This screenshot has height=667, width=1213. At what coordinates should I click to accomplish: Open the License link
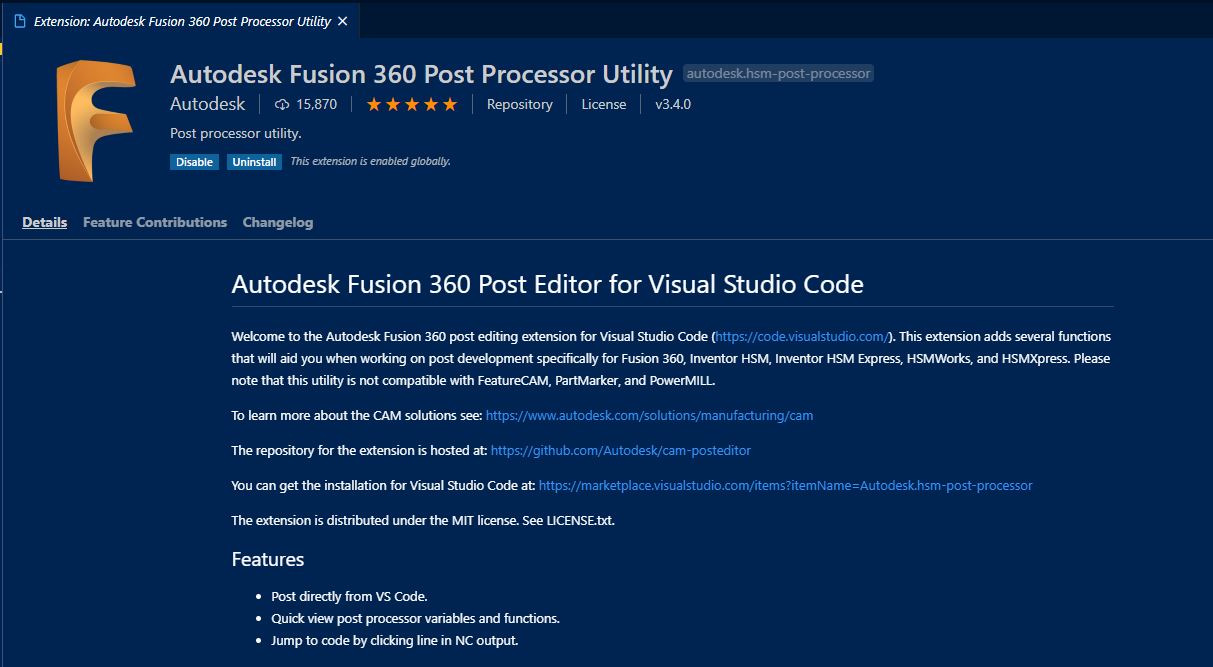[604, 104]
